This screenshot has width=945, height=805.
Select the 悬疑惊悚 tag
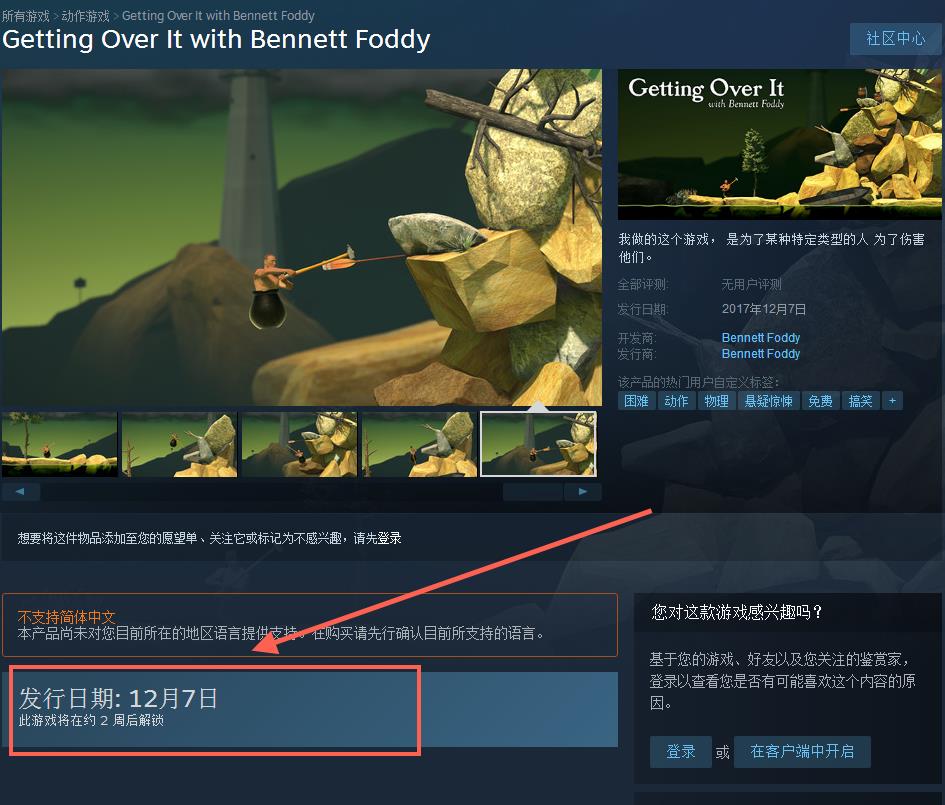click(768, 401)
